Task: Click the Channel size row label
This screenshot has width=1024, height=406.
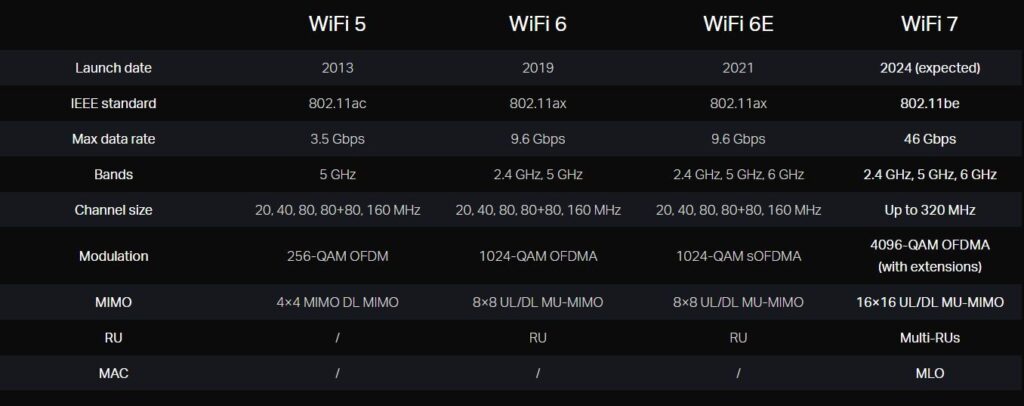Action: 113,210
